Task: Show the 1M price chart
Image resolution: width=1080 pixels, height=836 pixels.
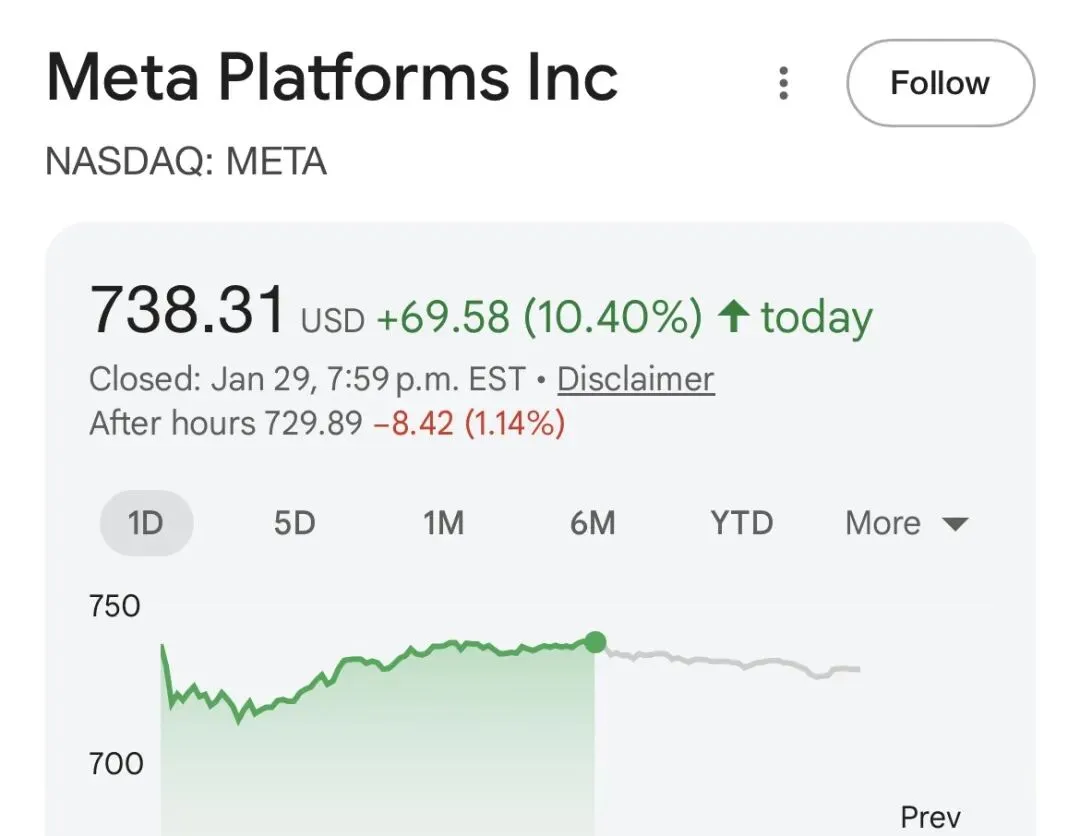Action: point(443,523)
